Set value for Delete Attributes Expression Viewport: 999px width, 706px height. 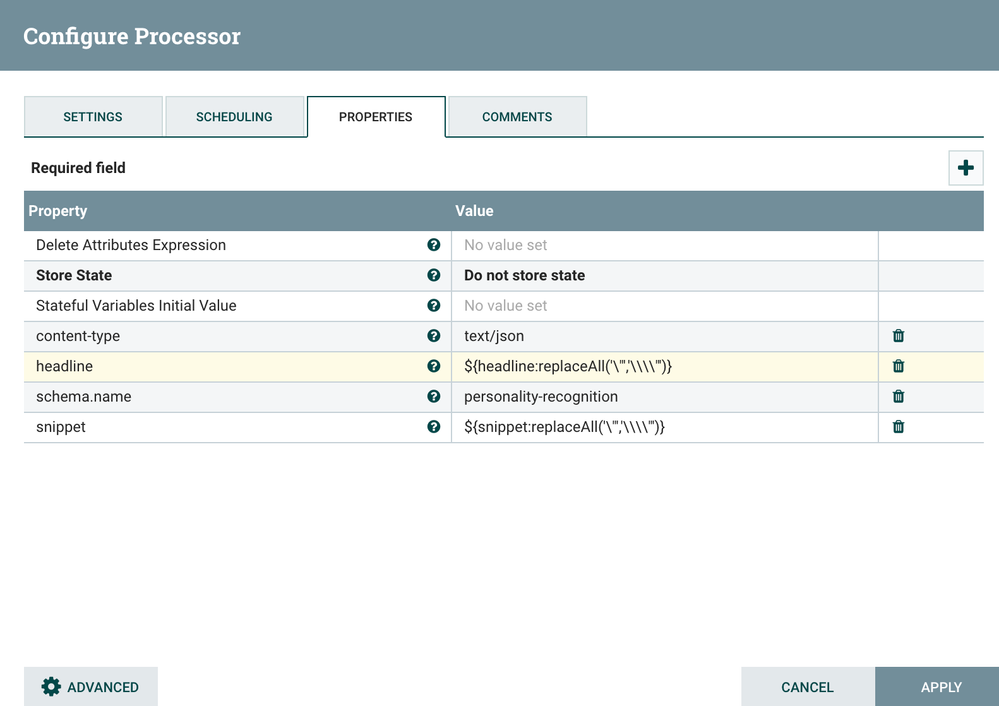(664, 245)
